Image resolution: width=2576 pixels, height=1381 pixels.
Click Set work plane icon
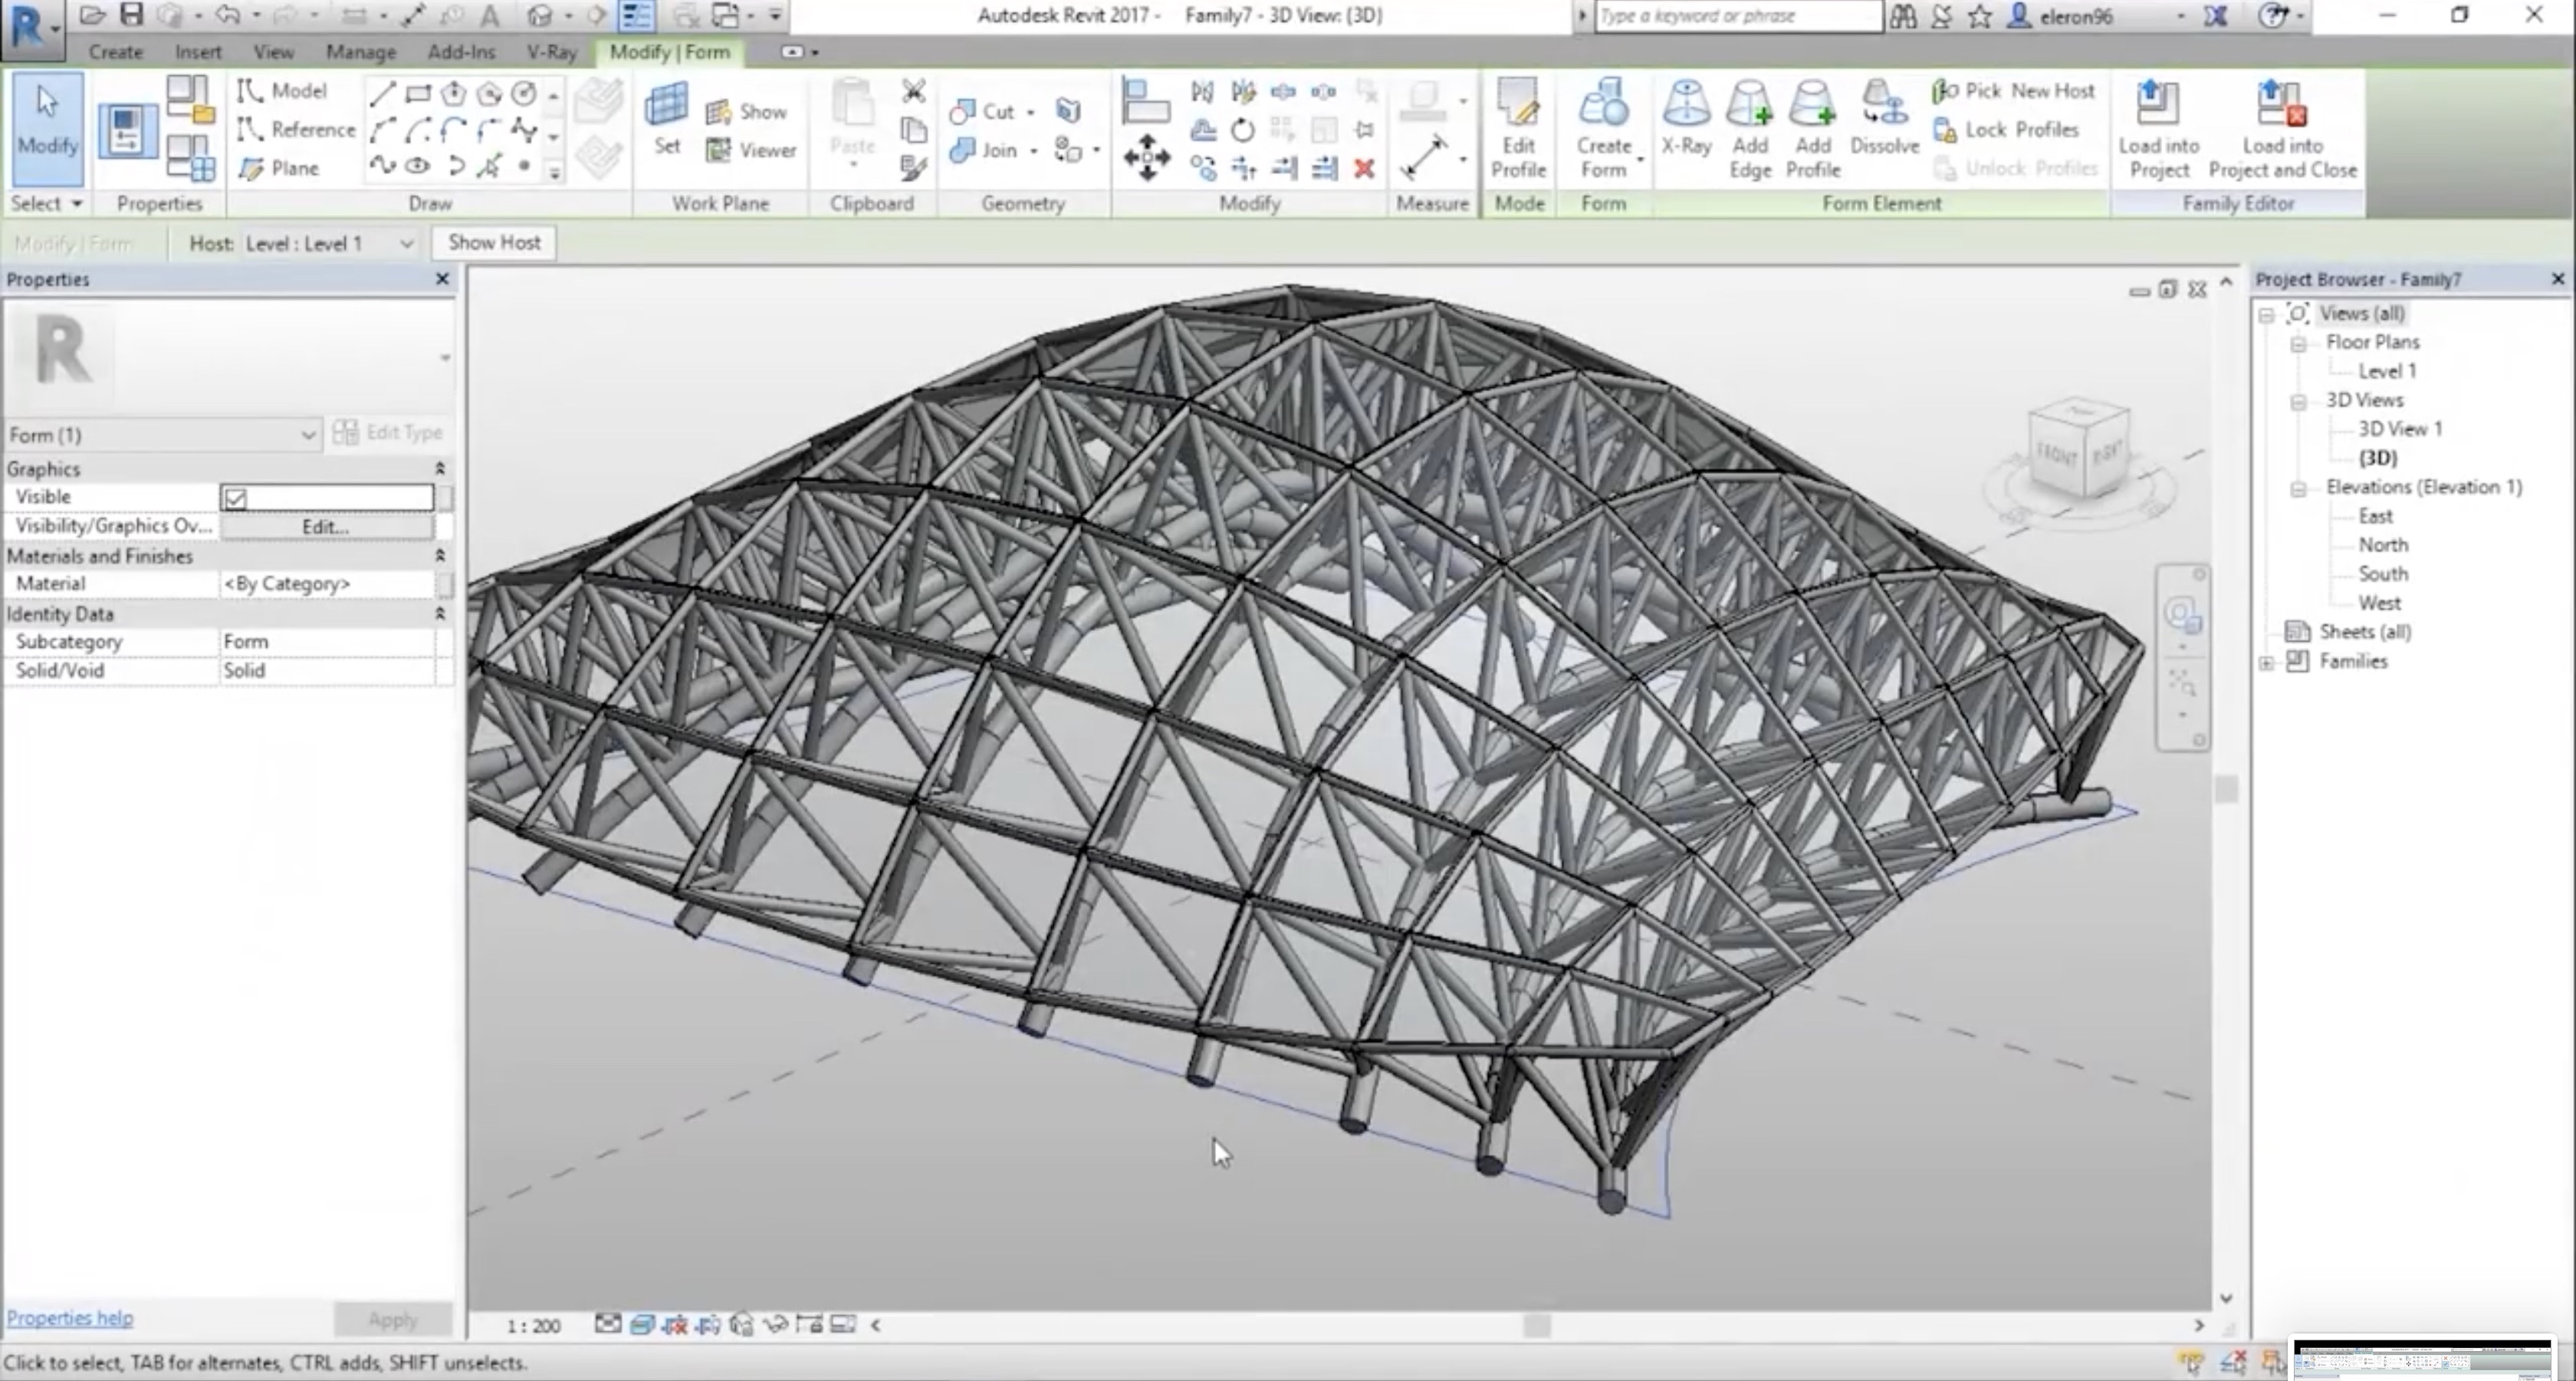coord(667,118)
